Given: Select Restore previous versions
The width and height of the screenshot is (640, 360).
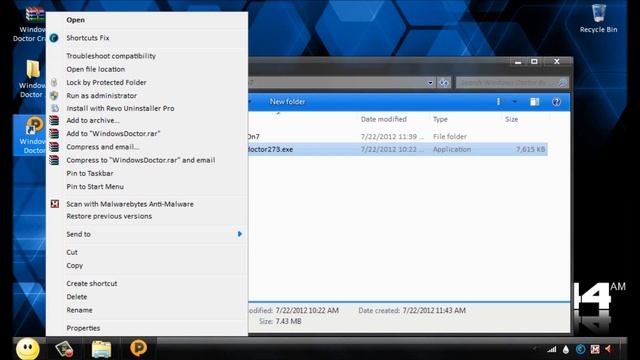Looking at the screenshot, I should point(146,216).
